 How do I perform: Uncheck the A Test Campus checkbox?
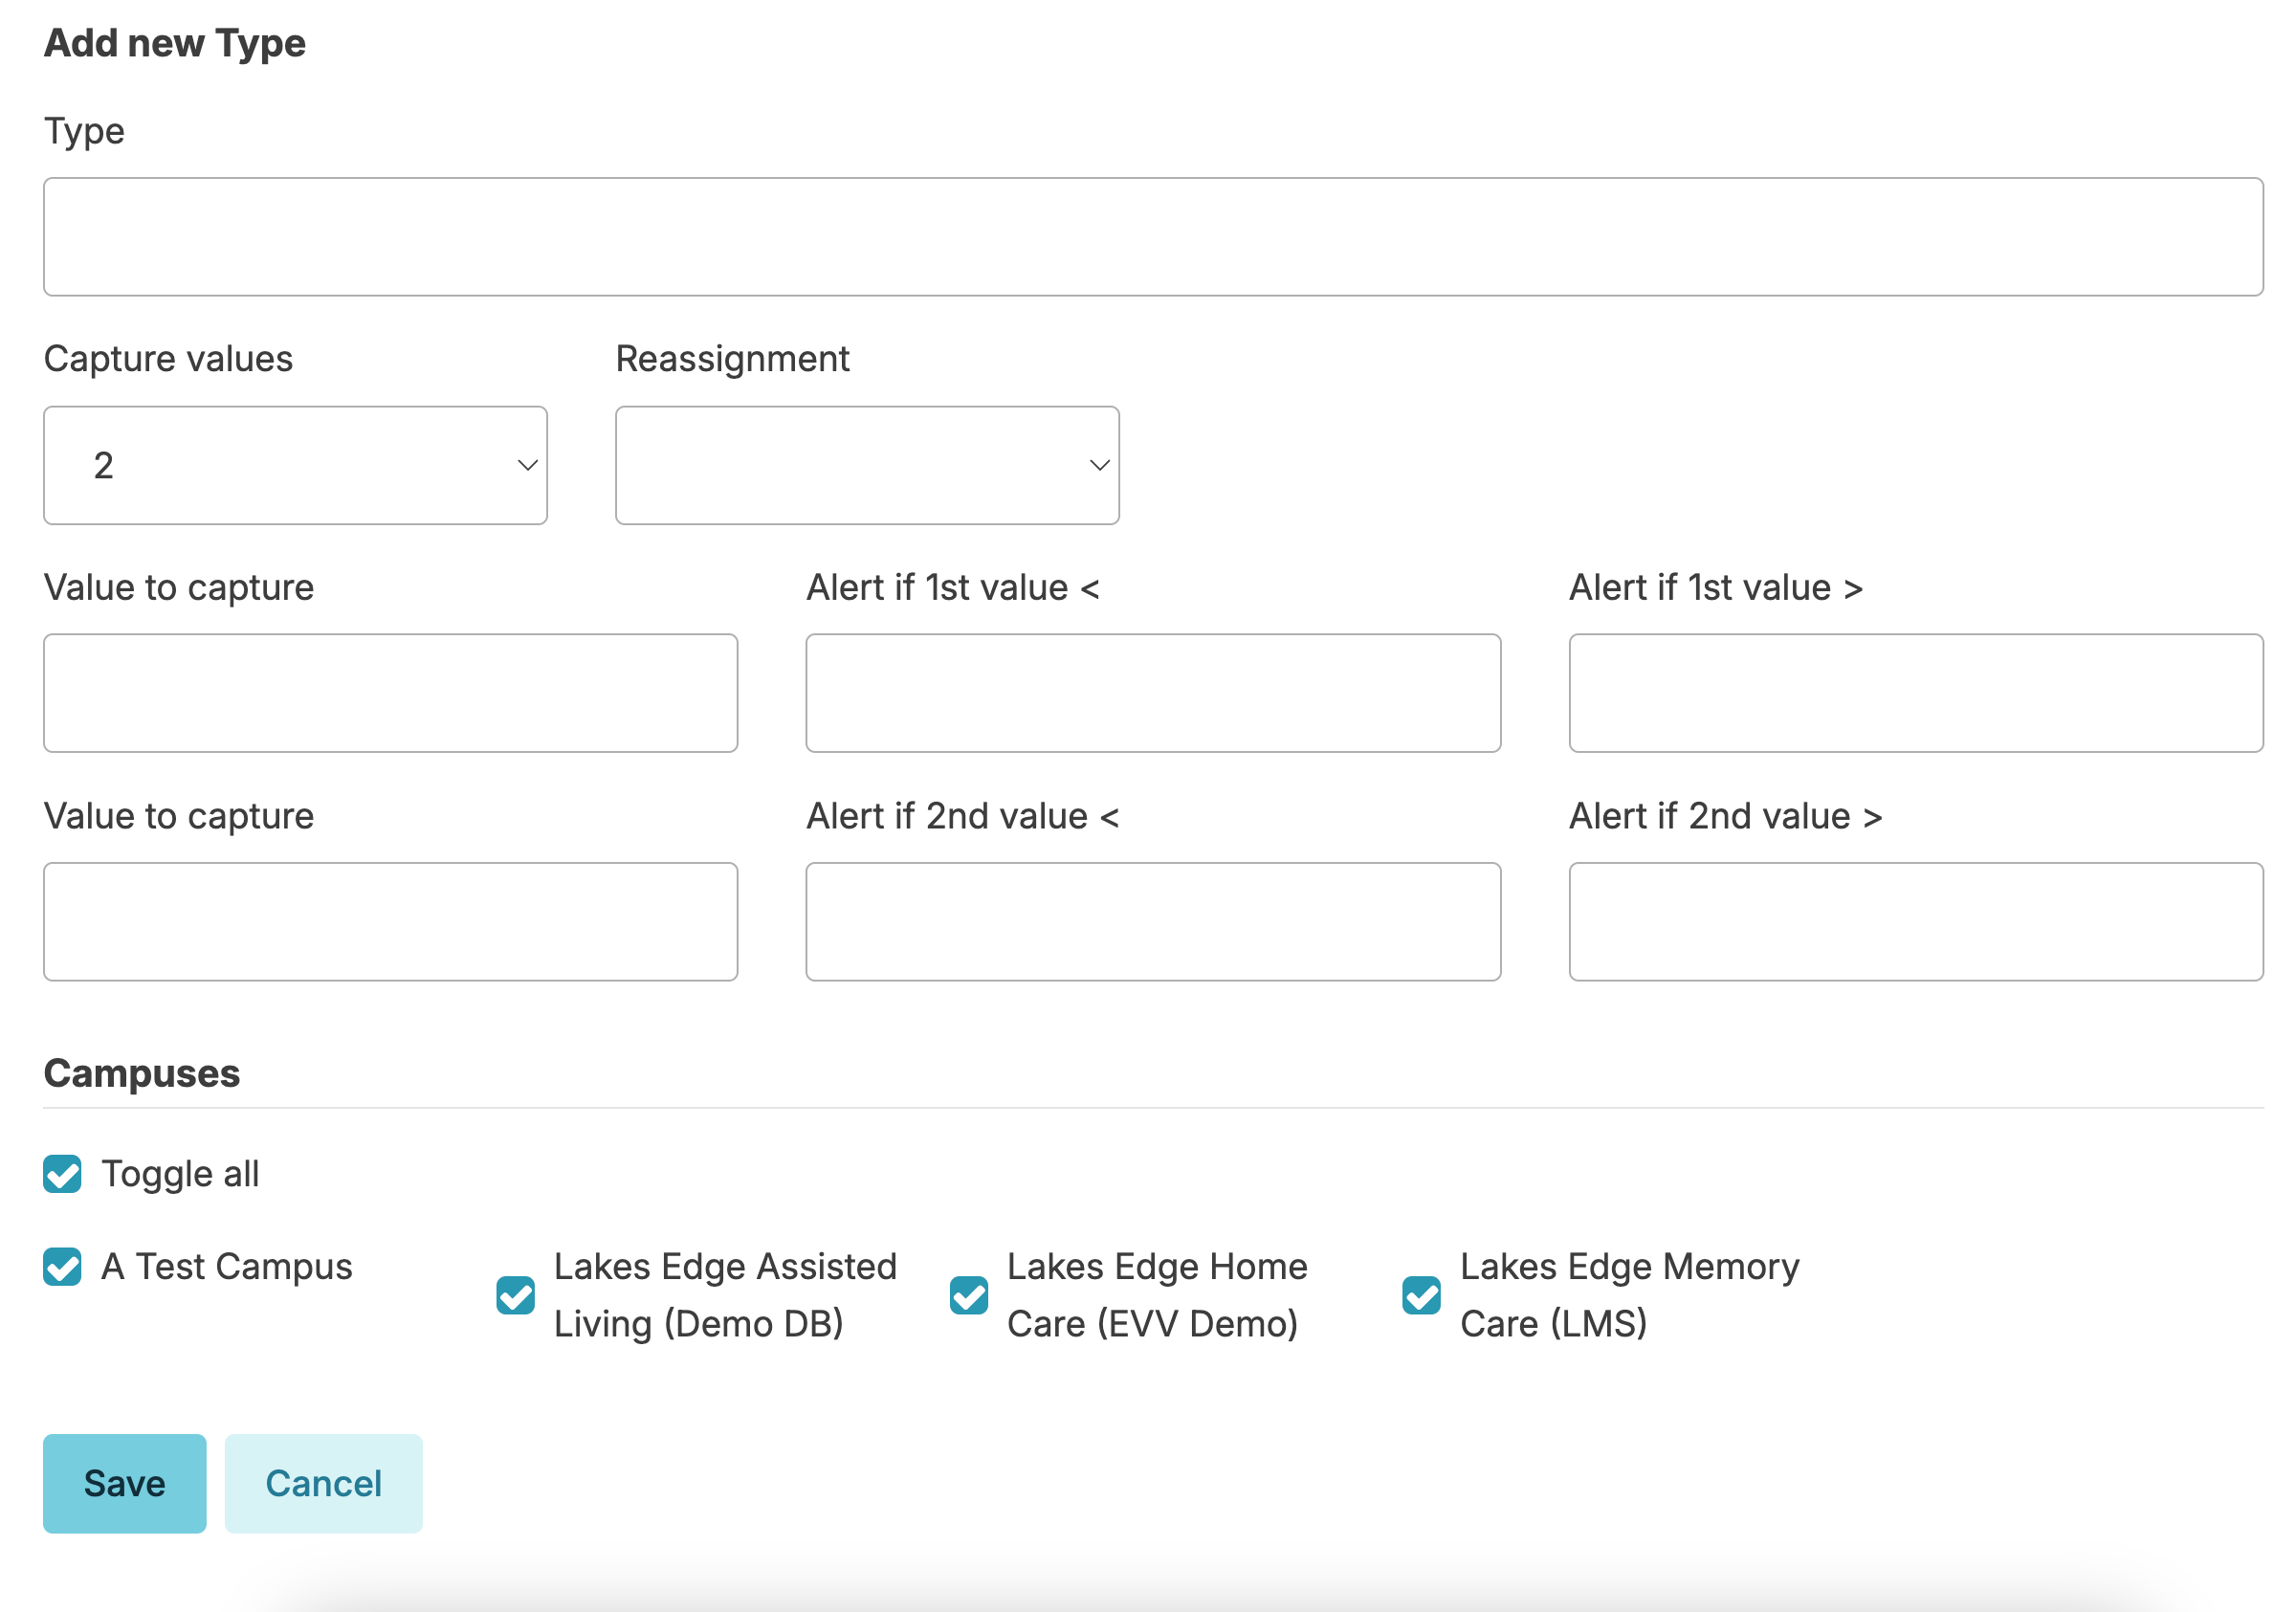pyautogui.click(x=62, y=1266)
